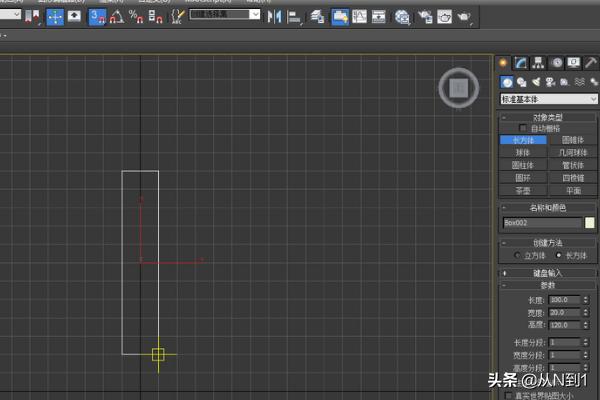Enable the 真实世界贴图大小 checkbox
This screenshot has width=600, height=400.
[508, 395]
